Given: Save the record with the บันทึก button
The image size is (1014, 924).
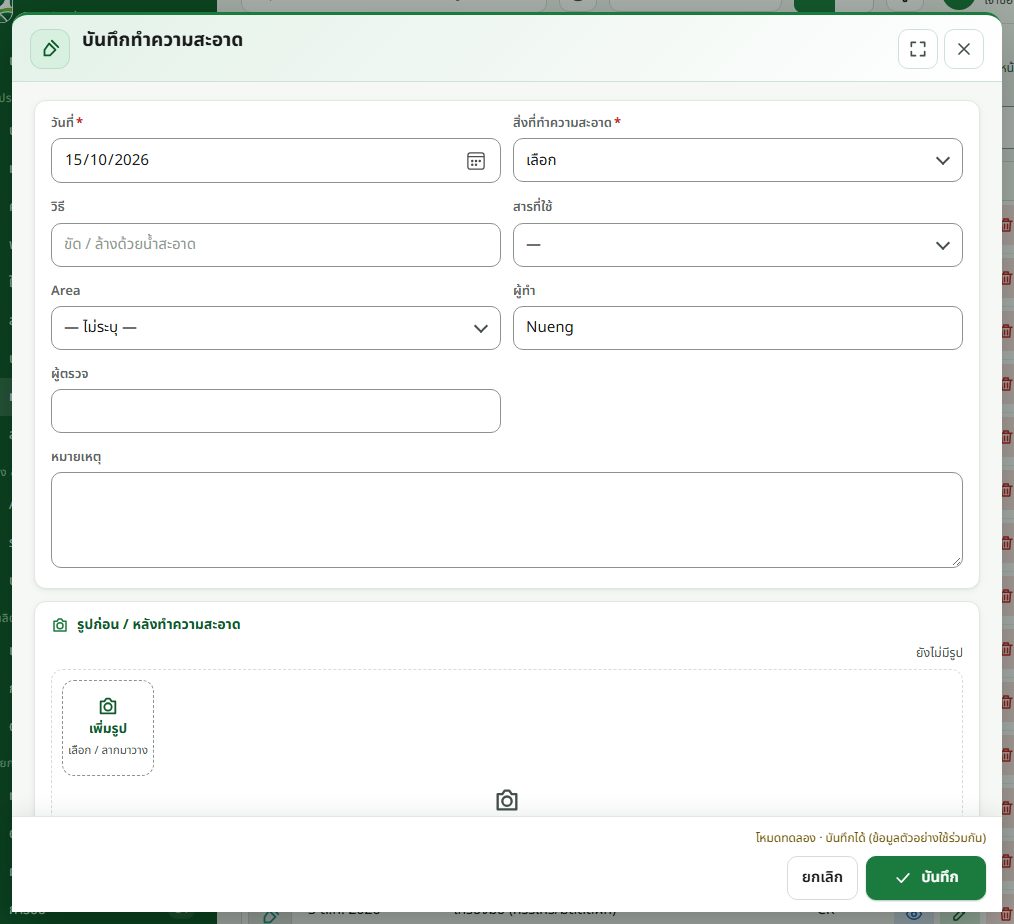Looking at the screenshot, I should (x=925, y=877).
